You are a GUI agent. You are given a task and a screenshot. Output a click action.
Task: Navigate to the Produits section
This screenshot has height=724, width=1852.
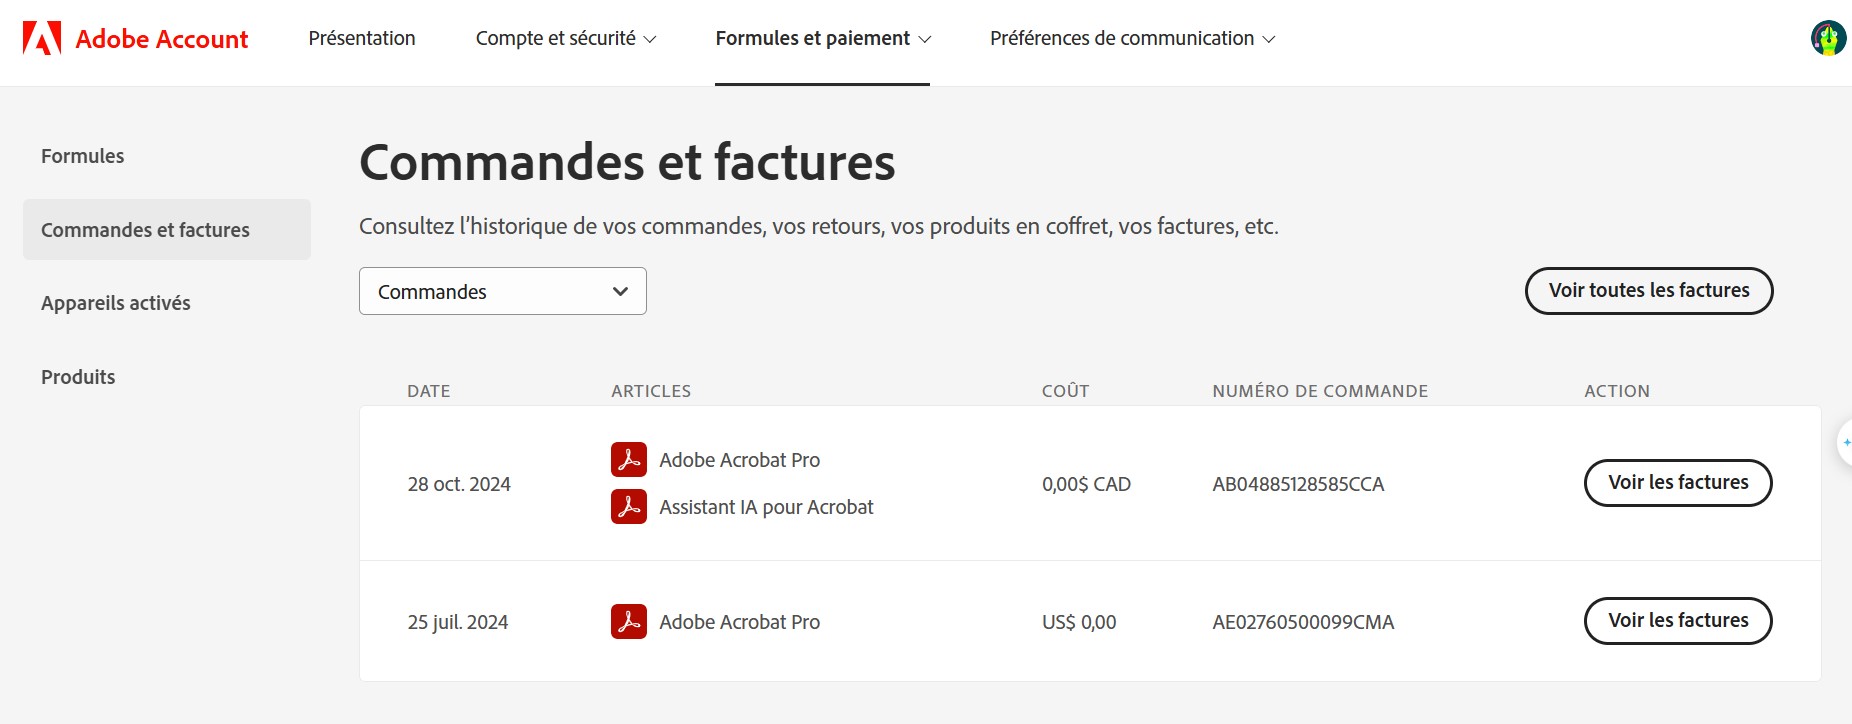77,377
